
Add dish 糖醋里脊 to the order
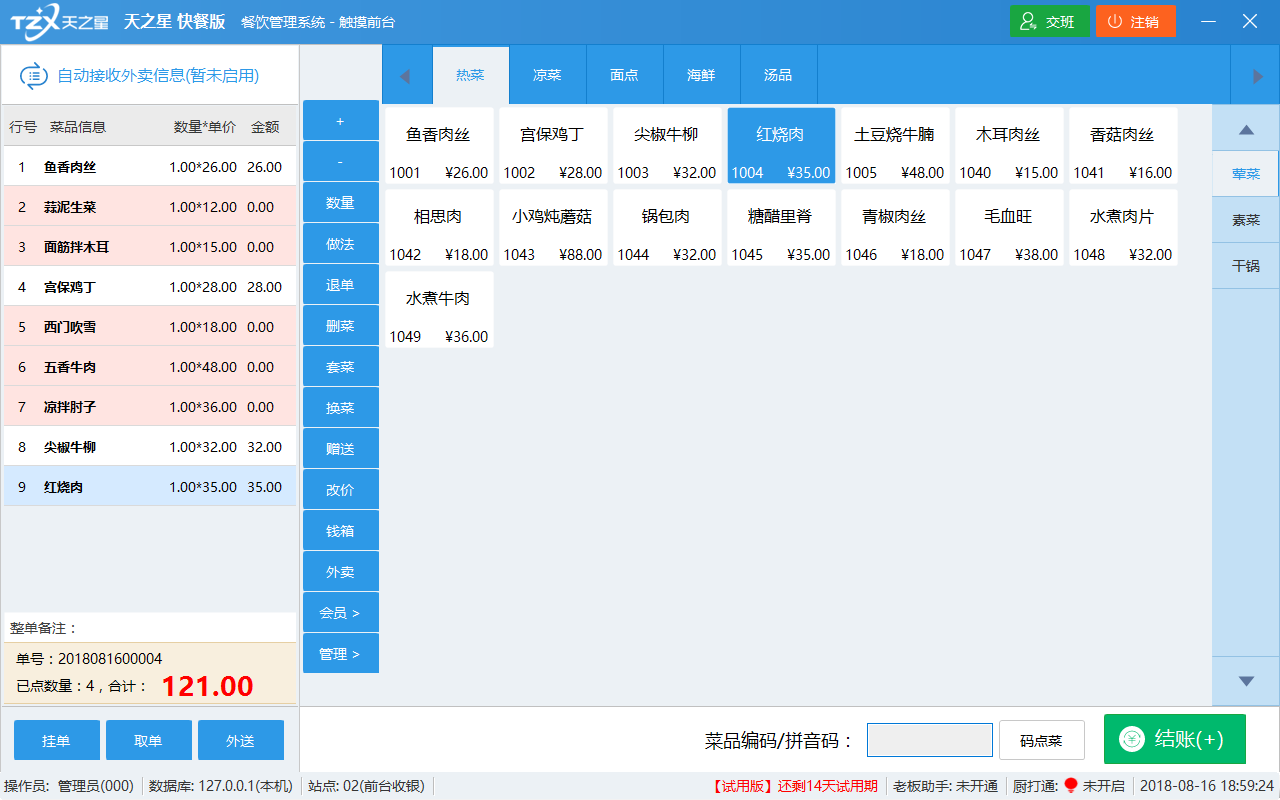[x=781, y=228]
